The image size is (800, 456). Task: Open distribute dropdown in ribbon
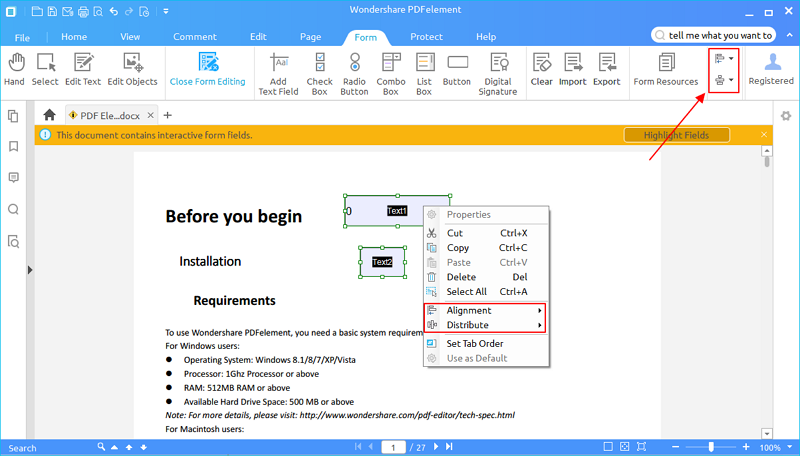point(724,80)
